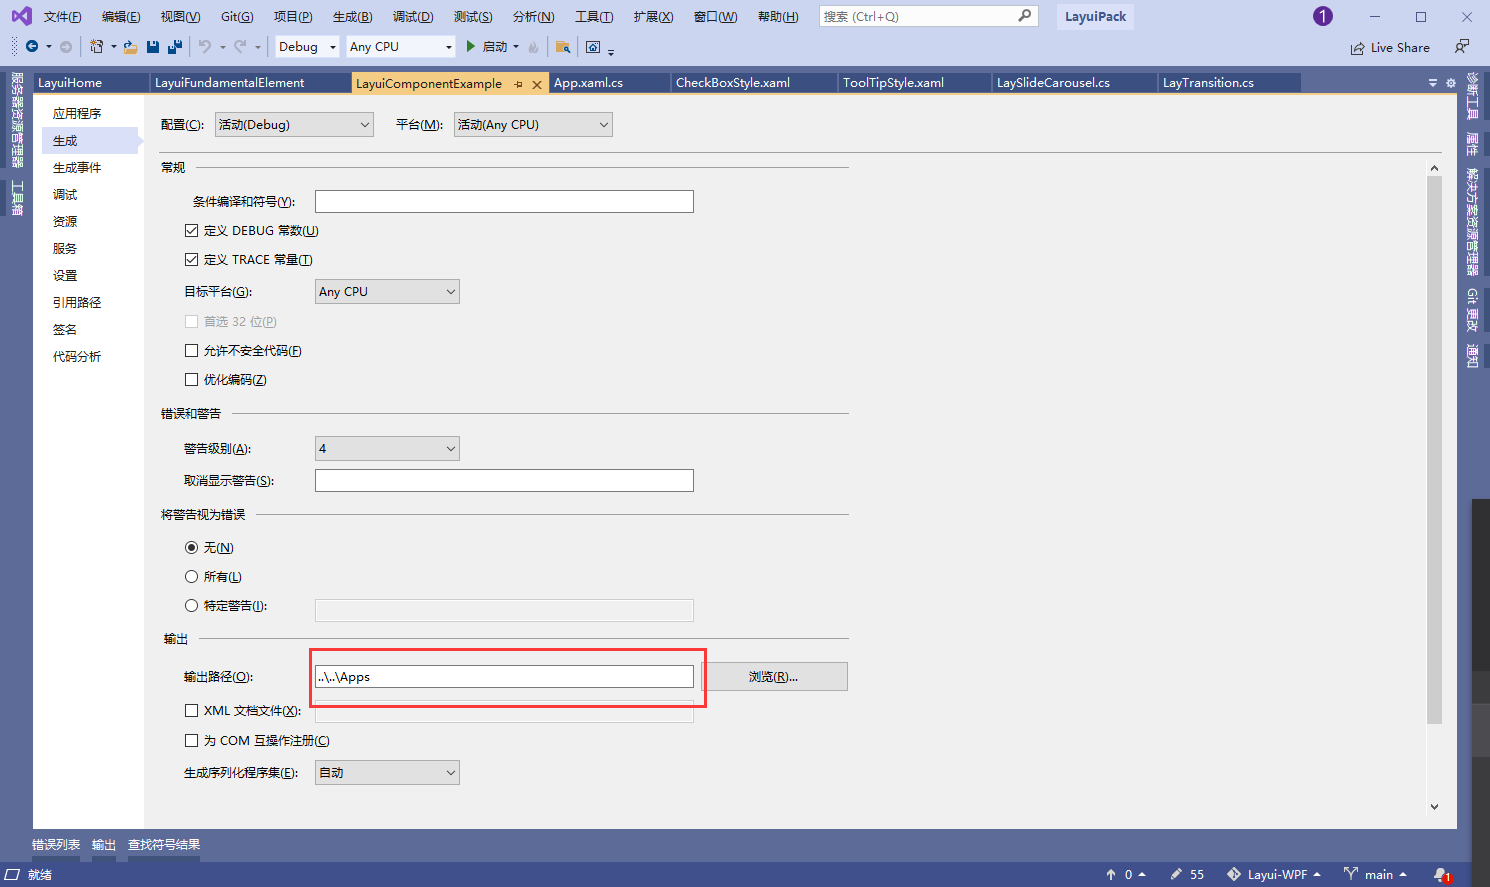Image resolution: width=1490 pixels, height=887 pixels.
Task: Click the new project toolbar icon
Action: (97, 47)
